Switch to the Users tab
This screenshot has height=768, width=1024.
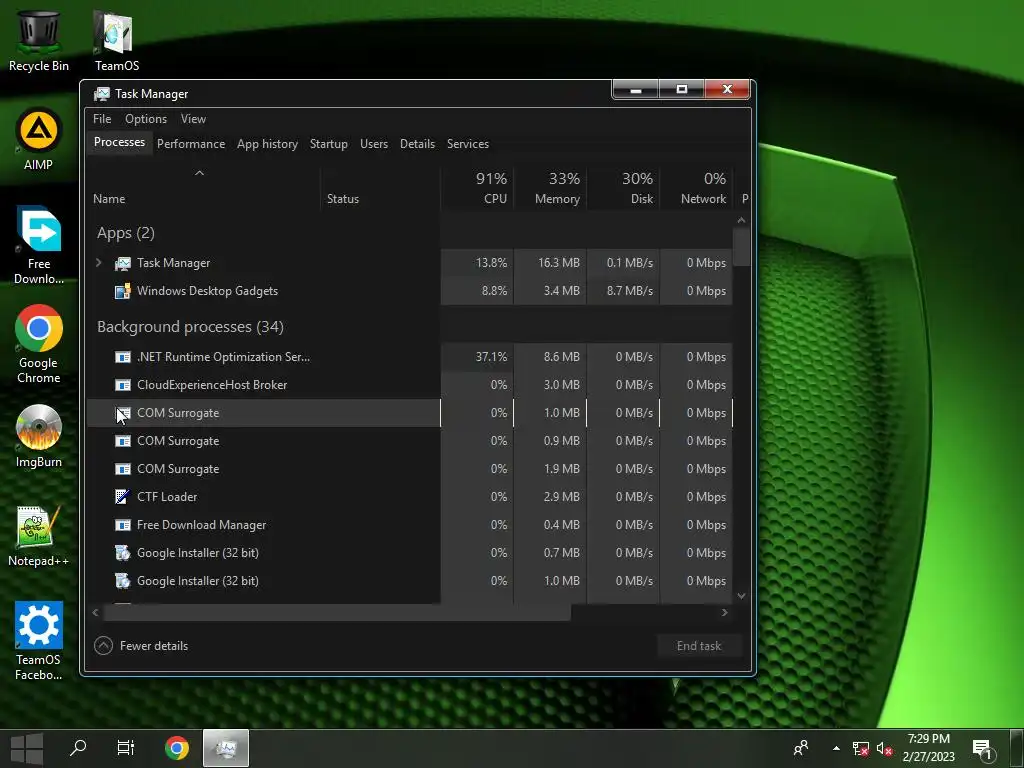(374, 144)
